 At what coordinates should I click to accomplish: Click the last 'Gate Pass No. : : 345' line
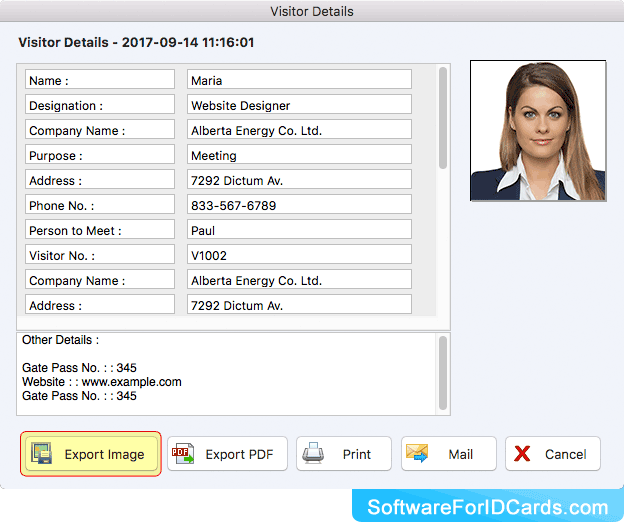(79, 396)
